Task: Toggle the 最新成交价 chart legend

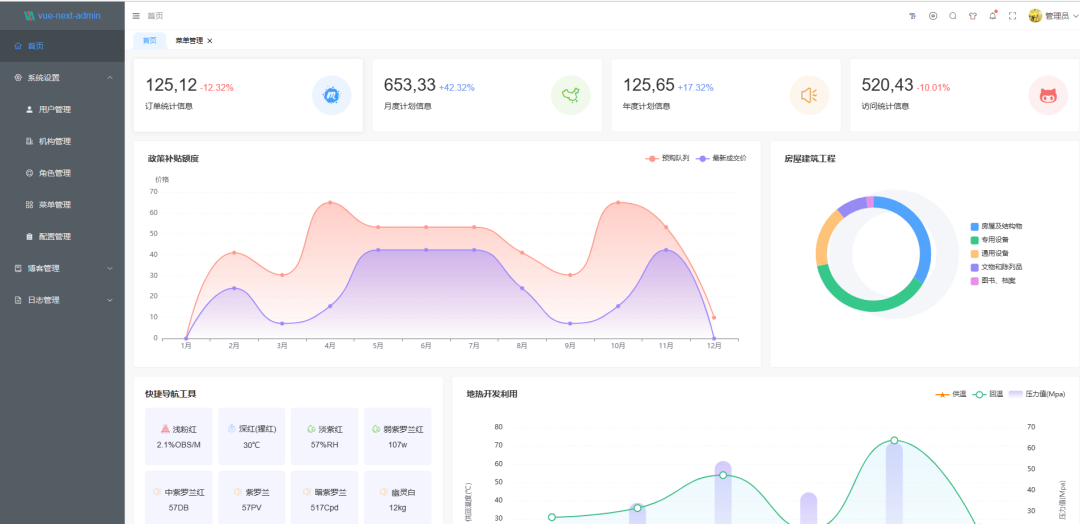Action: coord(721,158)
